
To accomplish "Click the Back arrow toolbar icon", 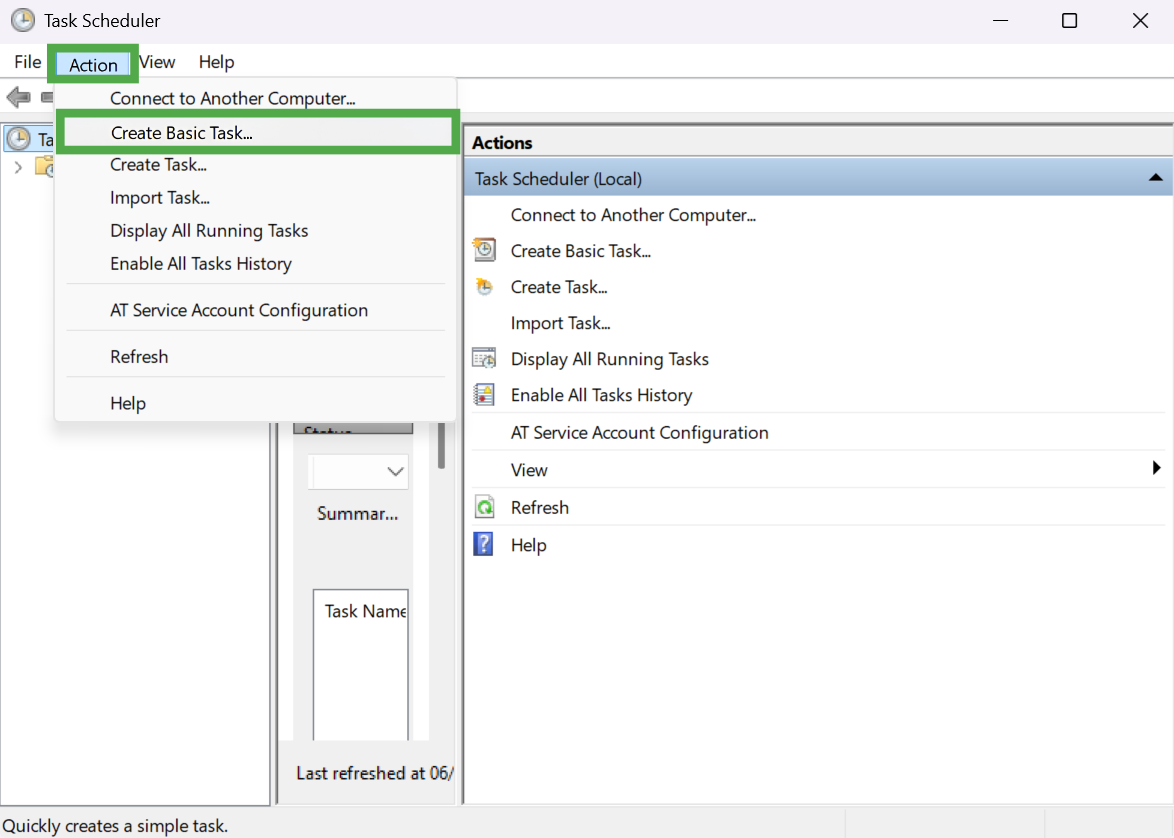I will tap(18, 97).
